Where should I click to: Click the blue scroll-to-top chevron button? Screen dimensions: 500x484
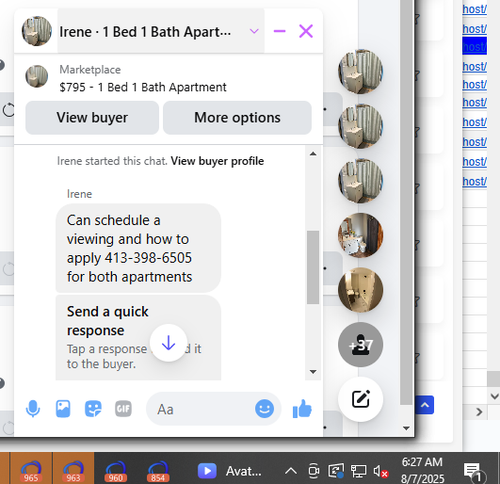click(425, 405)
